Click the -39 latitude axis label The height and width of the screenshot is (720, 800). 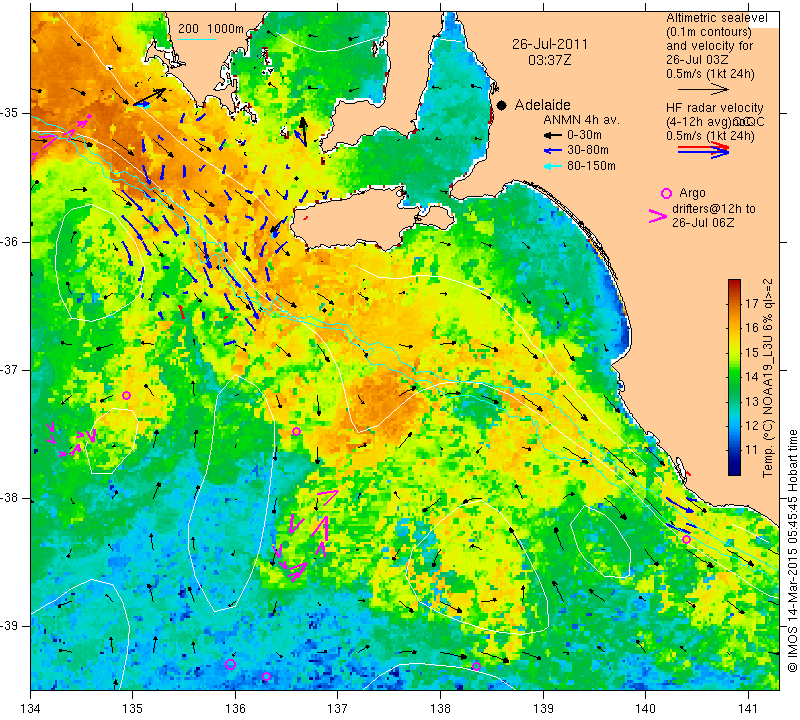[x=9, y=626]
